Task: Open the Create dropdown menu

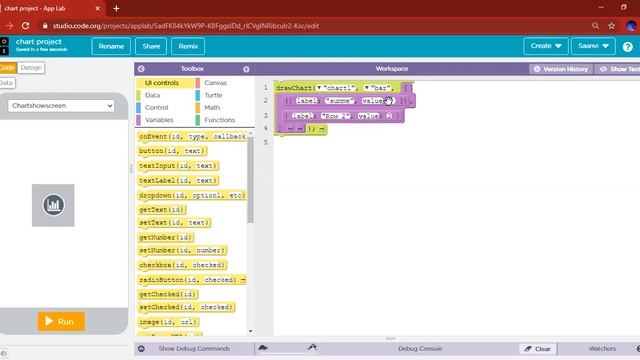Action: [x=545, y=46]
